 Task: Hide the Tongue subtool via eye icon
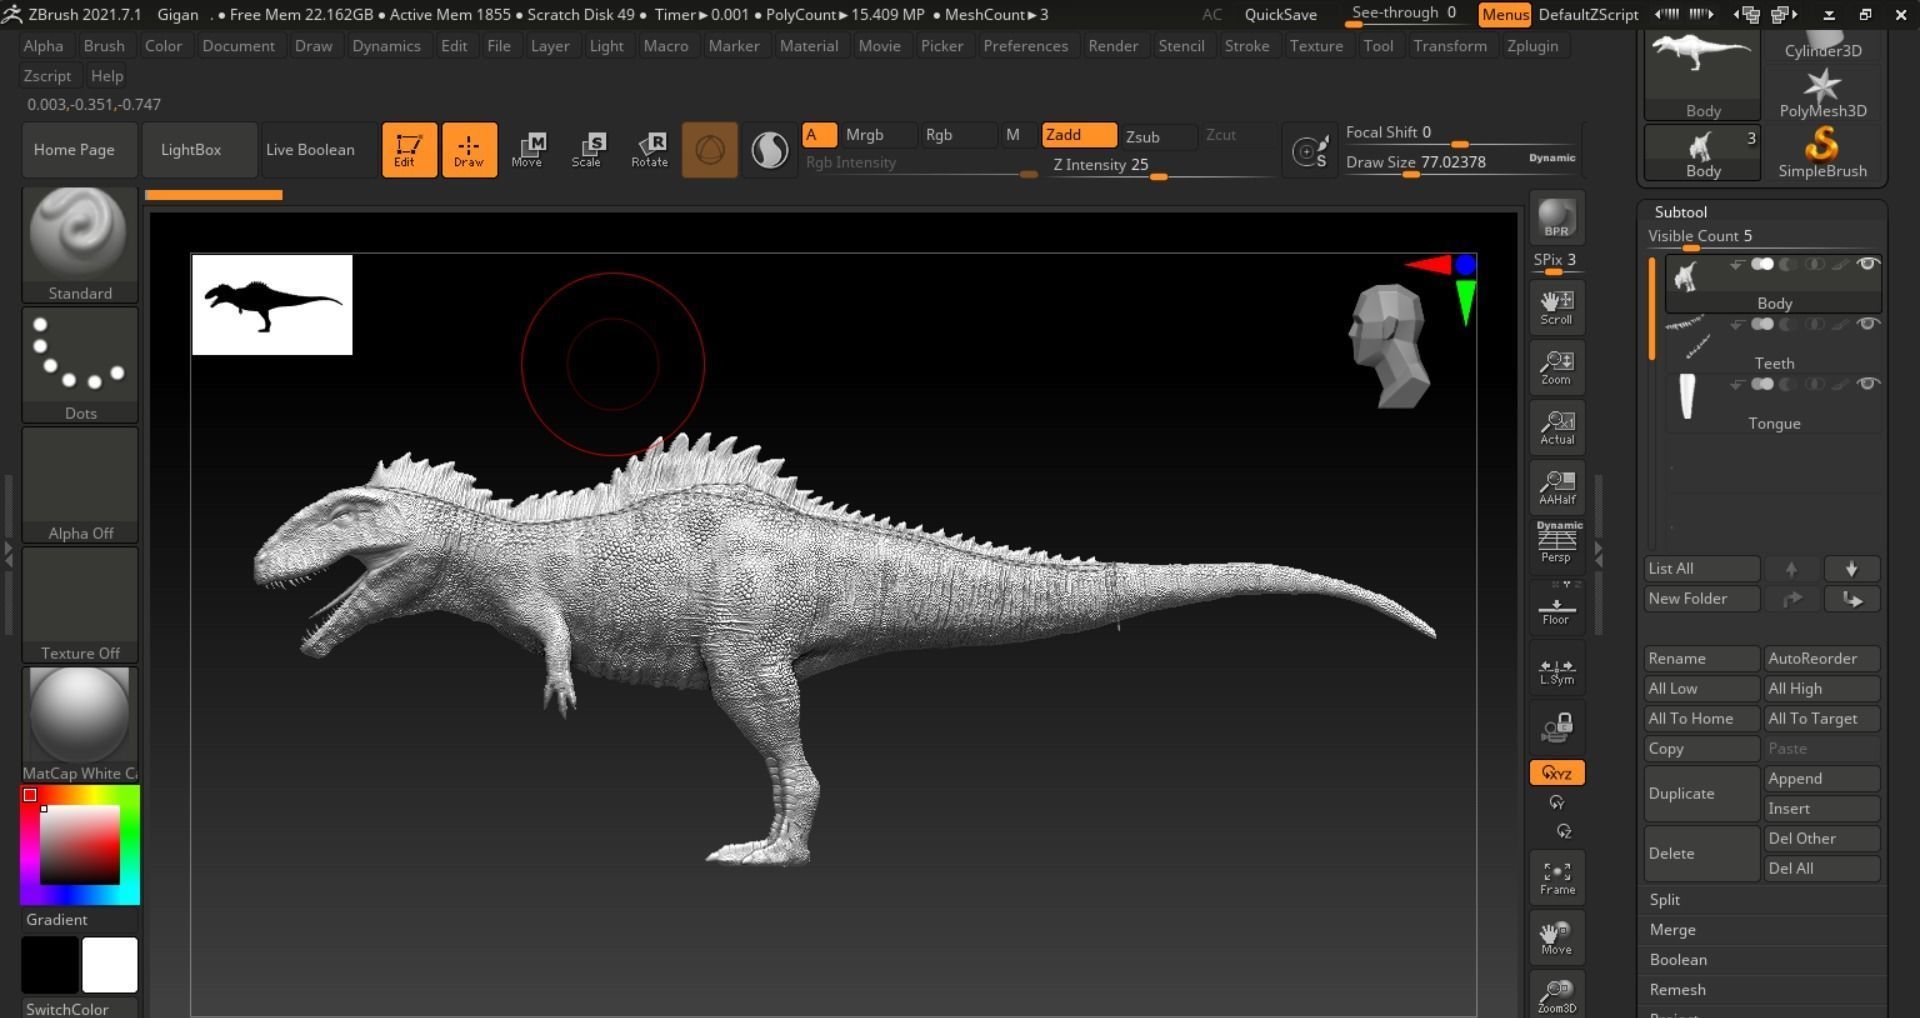[x=1867, y=384]
